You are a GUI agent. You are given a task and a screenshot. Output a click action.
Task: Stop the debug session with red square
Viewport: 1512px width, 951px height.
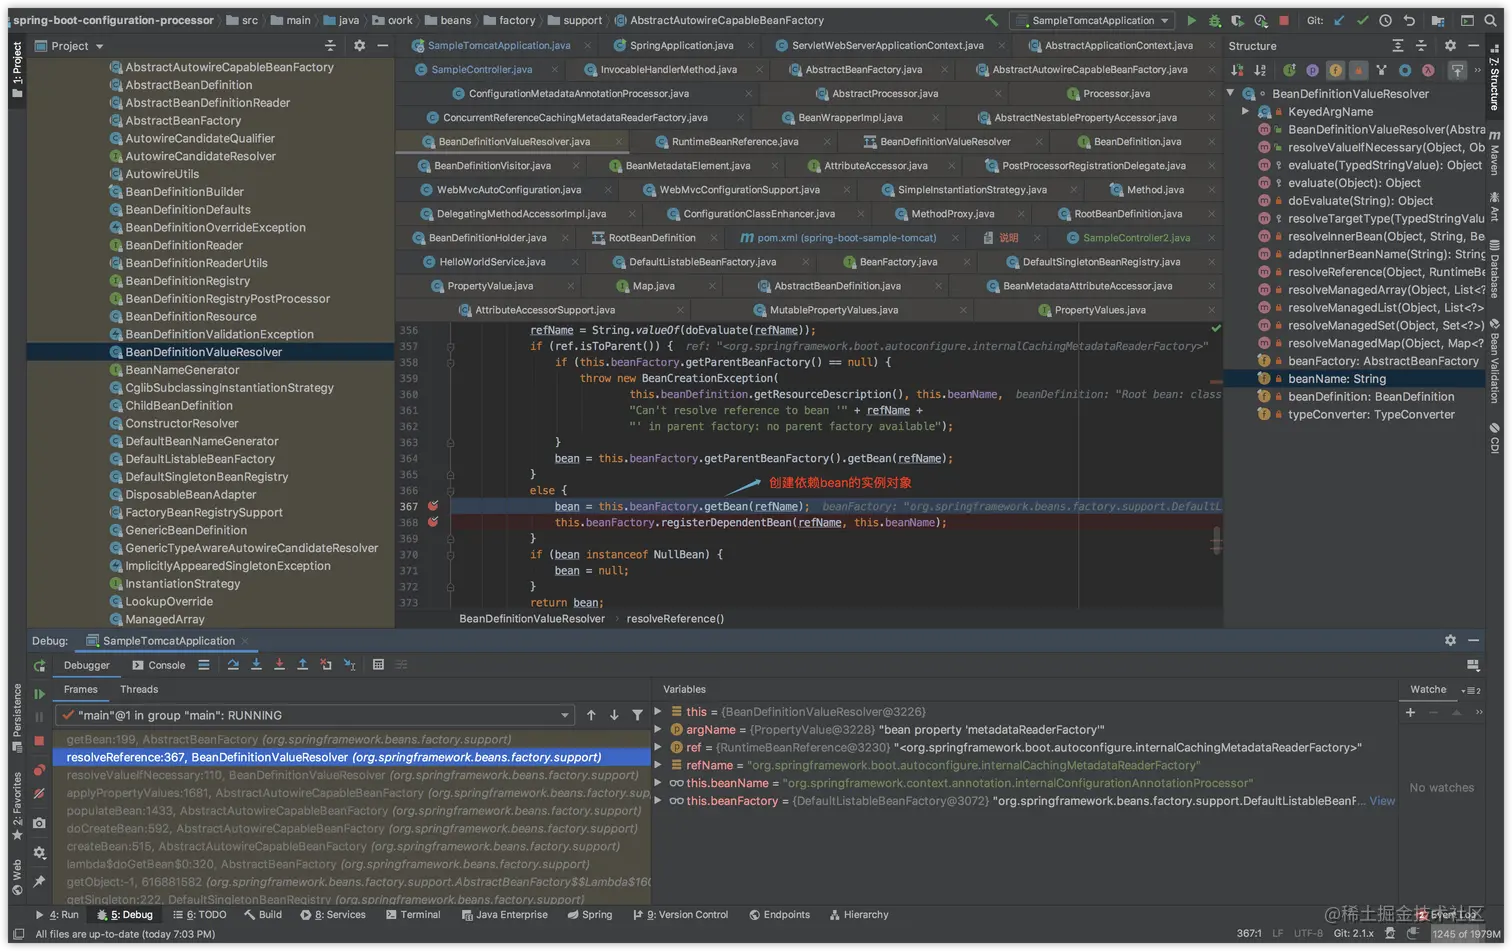[x=39, y=741]
